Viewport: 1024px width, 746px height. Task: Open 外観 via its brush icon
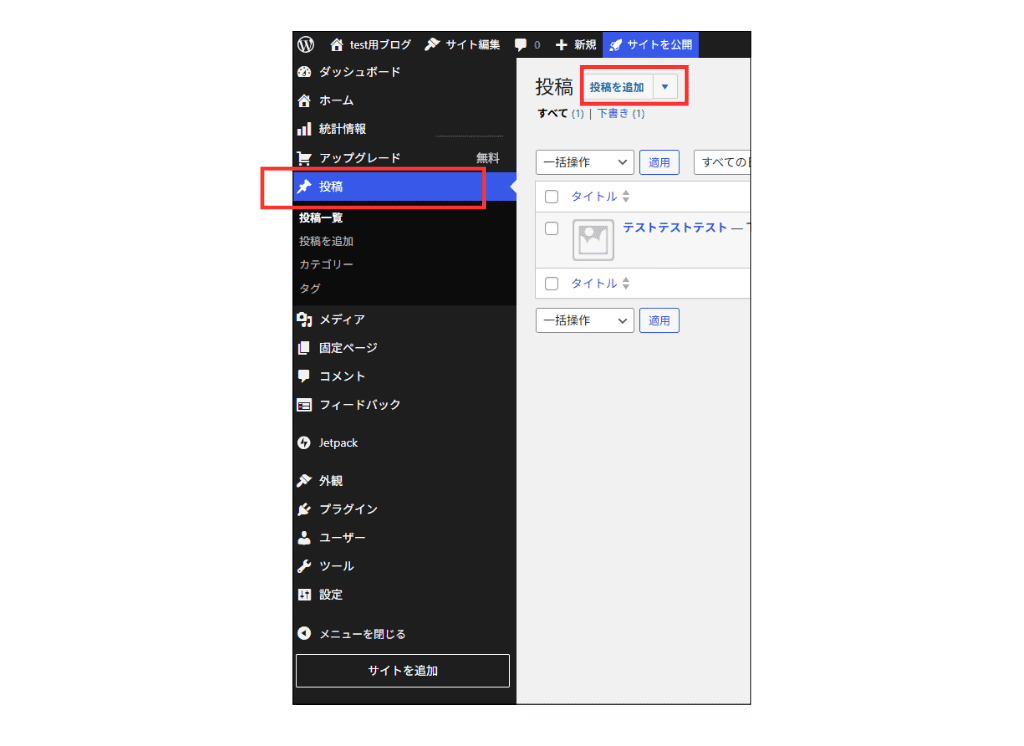click(x=306, y=480)
